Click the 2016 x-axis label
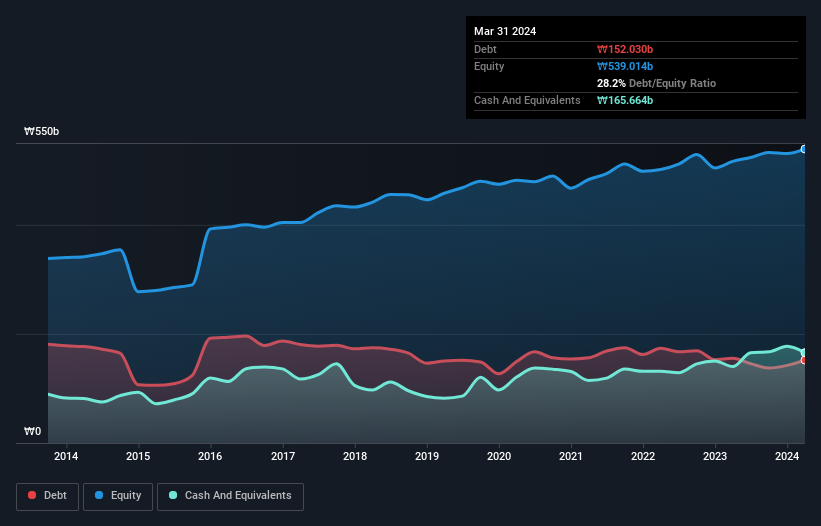Viewport: 821px width, 526px height. tap(210, 456)
